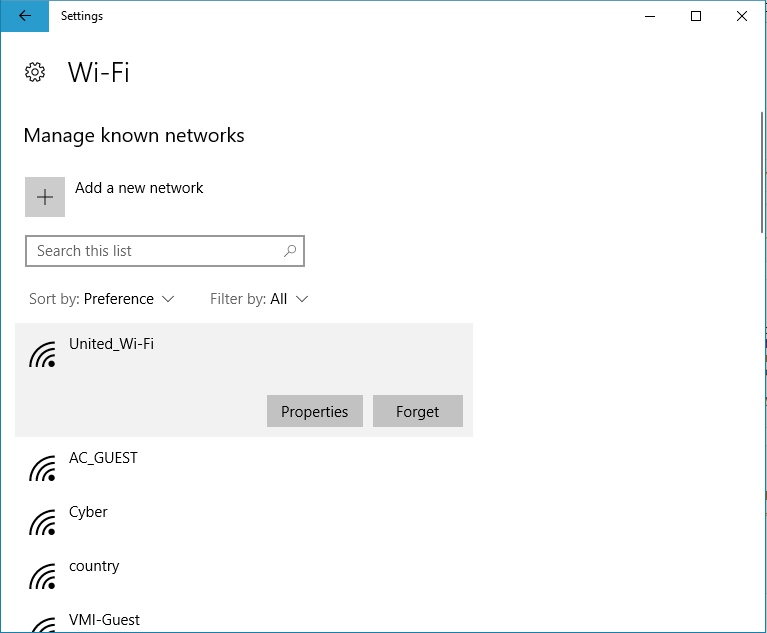Select the United_Wi-Fi network name
The width and height of the screenshot is (767, 633).
[112, 344]
